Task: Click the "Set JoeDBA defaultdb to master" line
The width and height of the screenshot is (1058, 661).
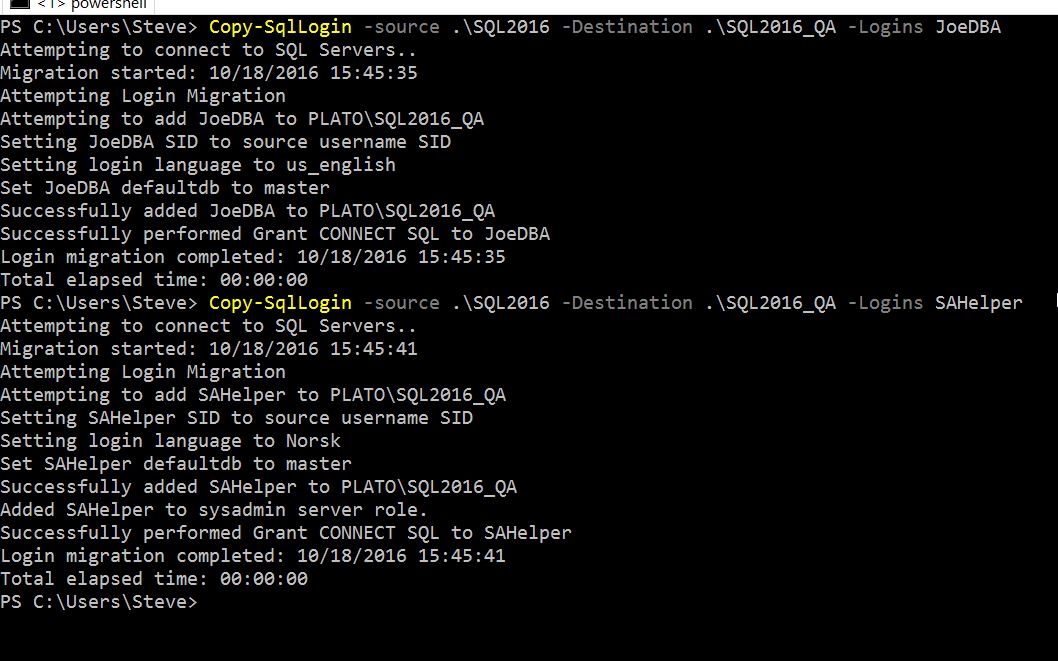Action: tap(165, 188)
